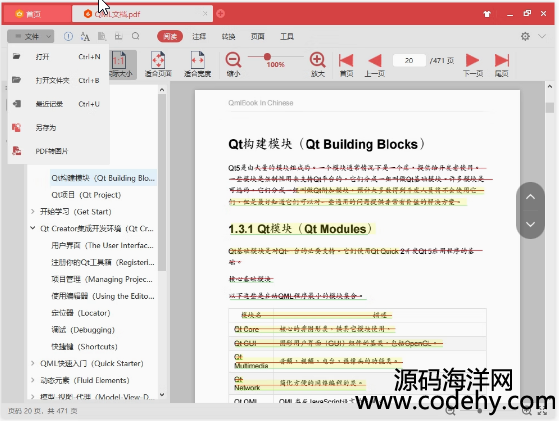This screenshot has height=421, width=560.
Task: Click the text font size icon
Action: [85, 36]
